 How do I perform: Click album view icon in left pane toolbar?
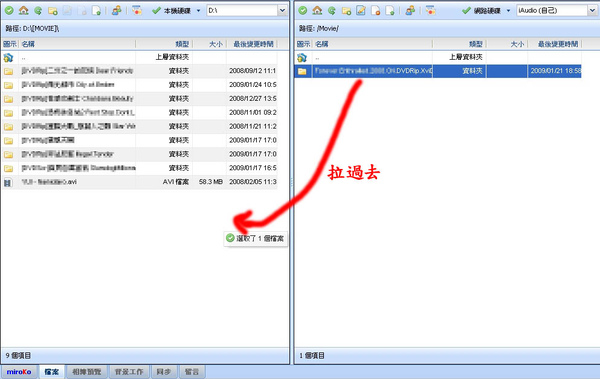tap(137, 11)
